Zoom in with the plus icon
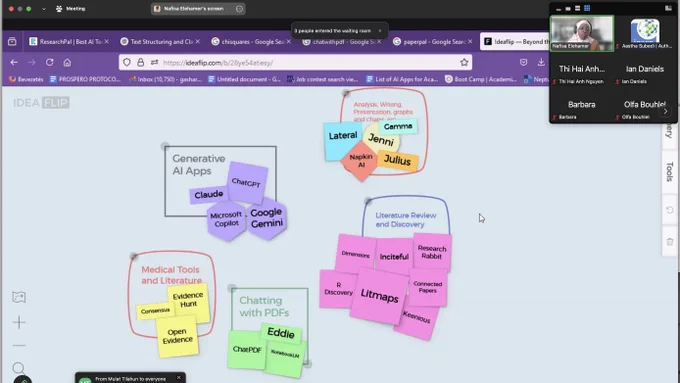This screenshot has width=680, height=383. 19,322
